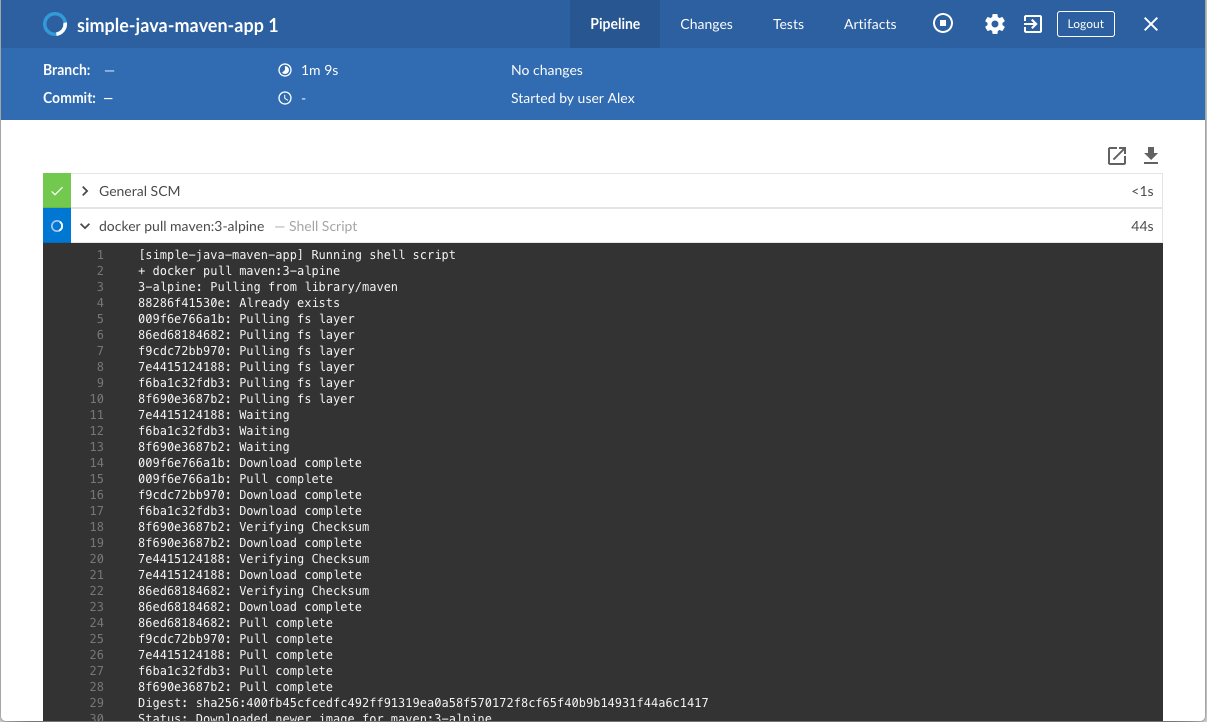Viewport: 1207px width, 722px height.
Task: Stop the running pipeline build
Action: (943, 24)
